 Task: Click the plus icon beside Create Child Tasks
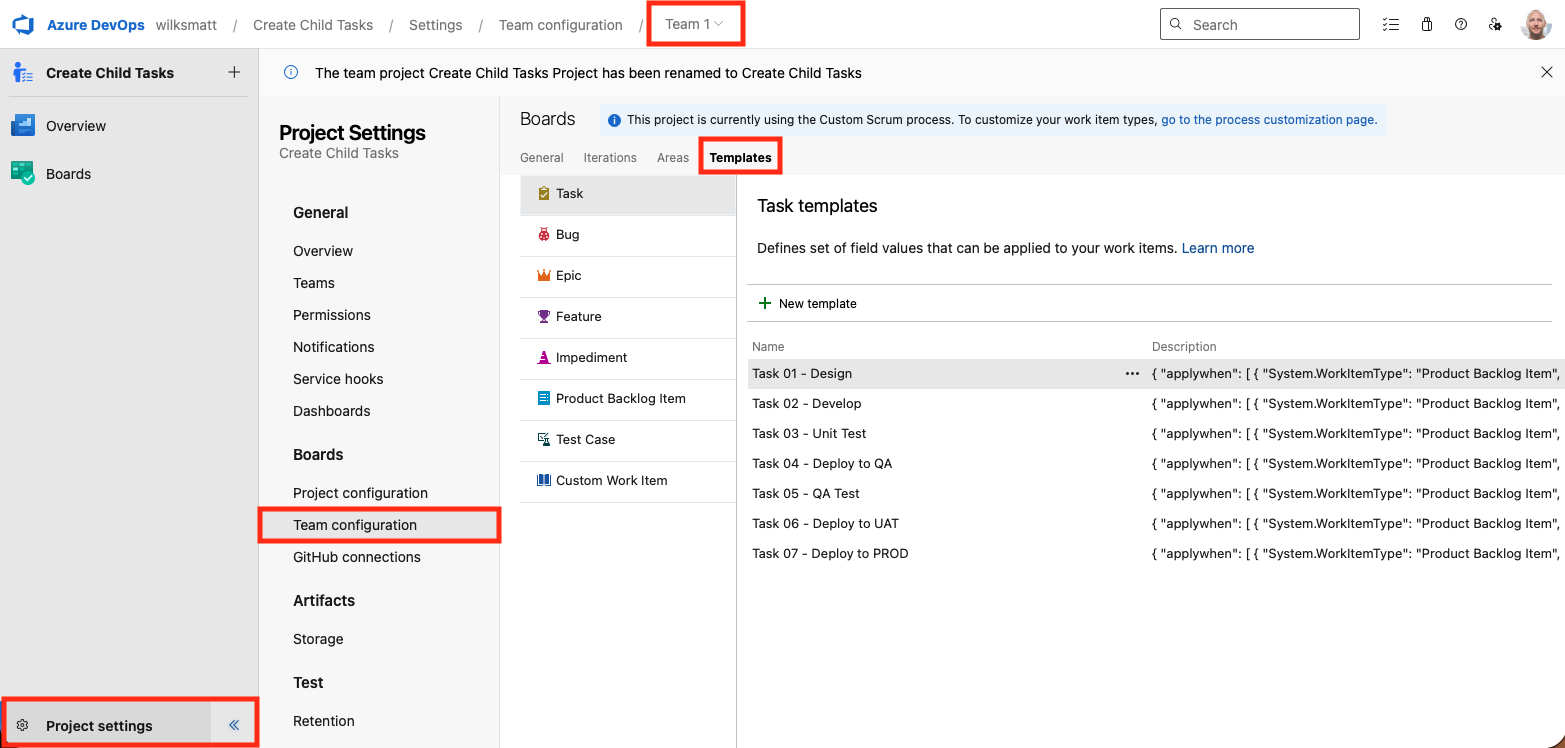point(234,72)
